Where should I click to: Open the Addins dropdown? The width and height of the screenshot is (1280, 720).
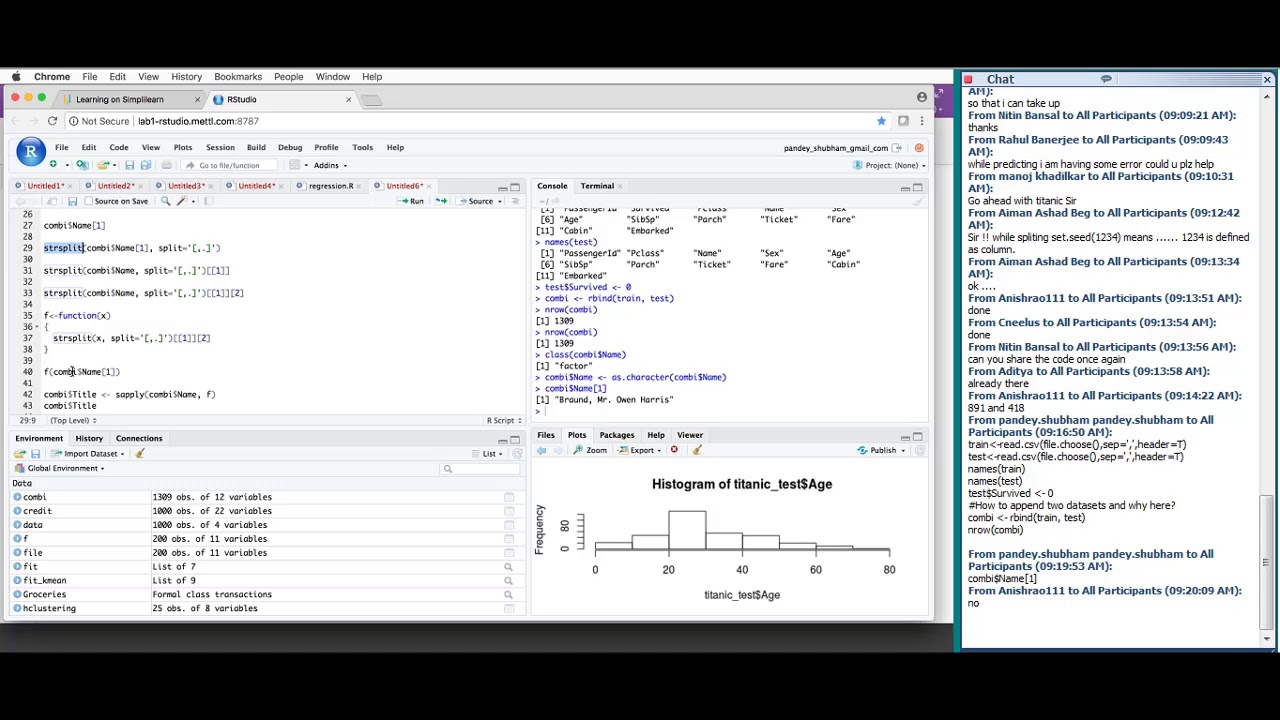click(330, 165)
